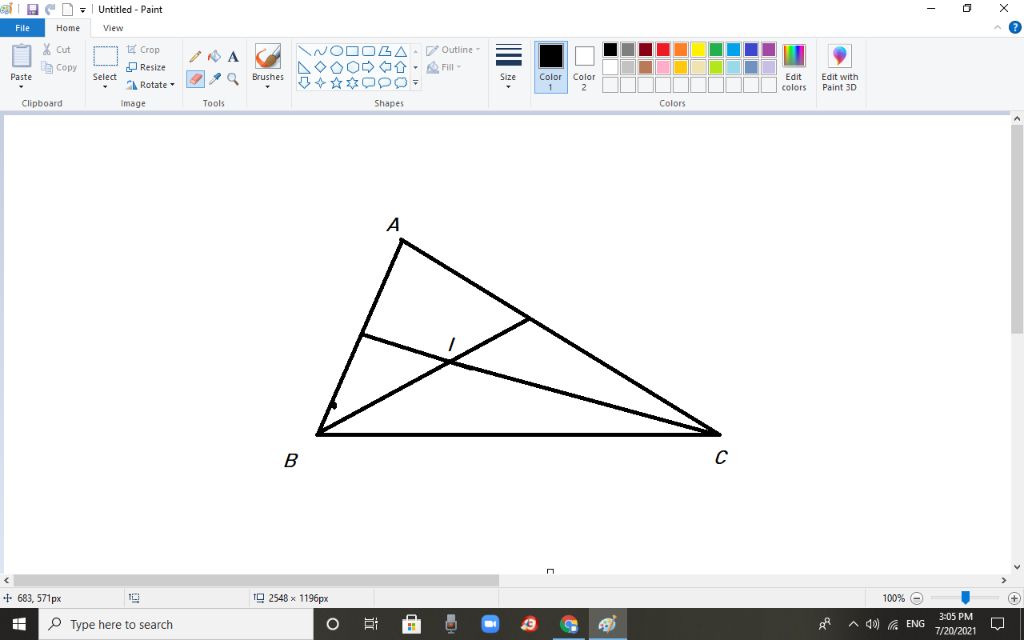Select the Oval shape
The width and height of the screenshot is (1024, 640).
coord(336,51)
